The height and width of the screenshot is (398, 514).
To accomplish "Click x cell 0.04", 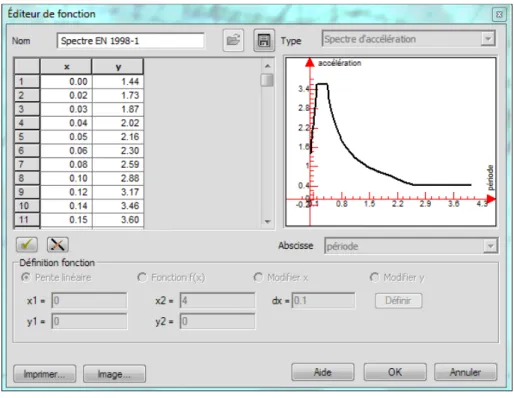I will click(66, 123).
